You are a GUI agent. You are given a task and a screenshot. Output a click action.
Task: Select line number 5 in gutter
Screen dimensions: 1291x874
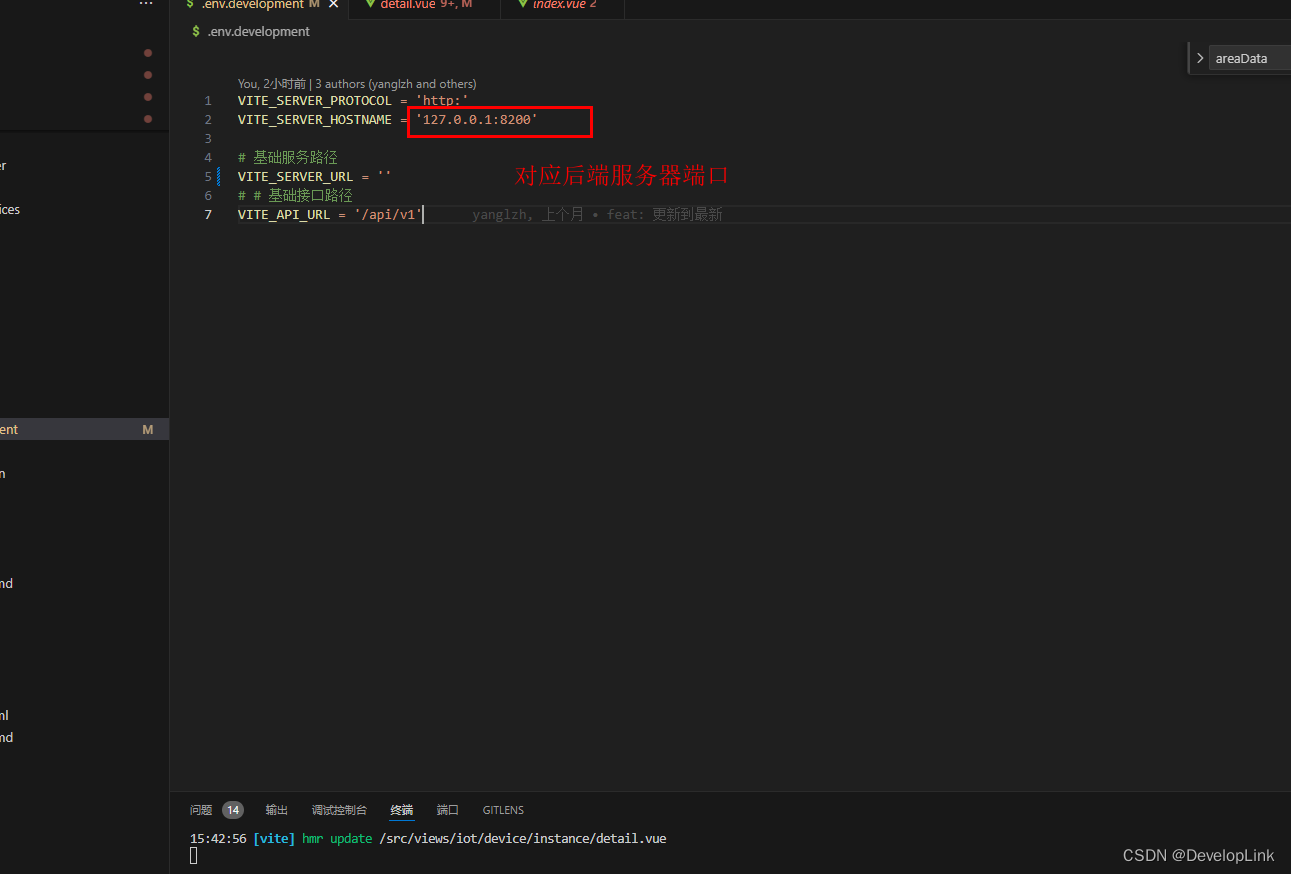(x=208, y=177)
